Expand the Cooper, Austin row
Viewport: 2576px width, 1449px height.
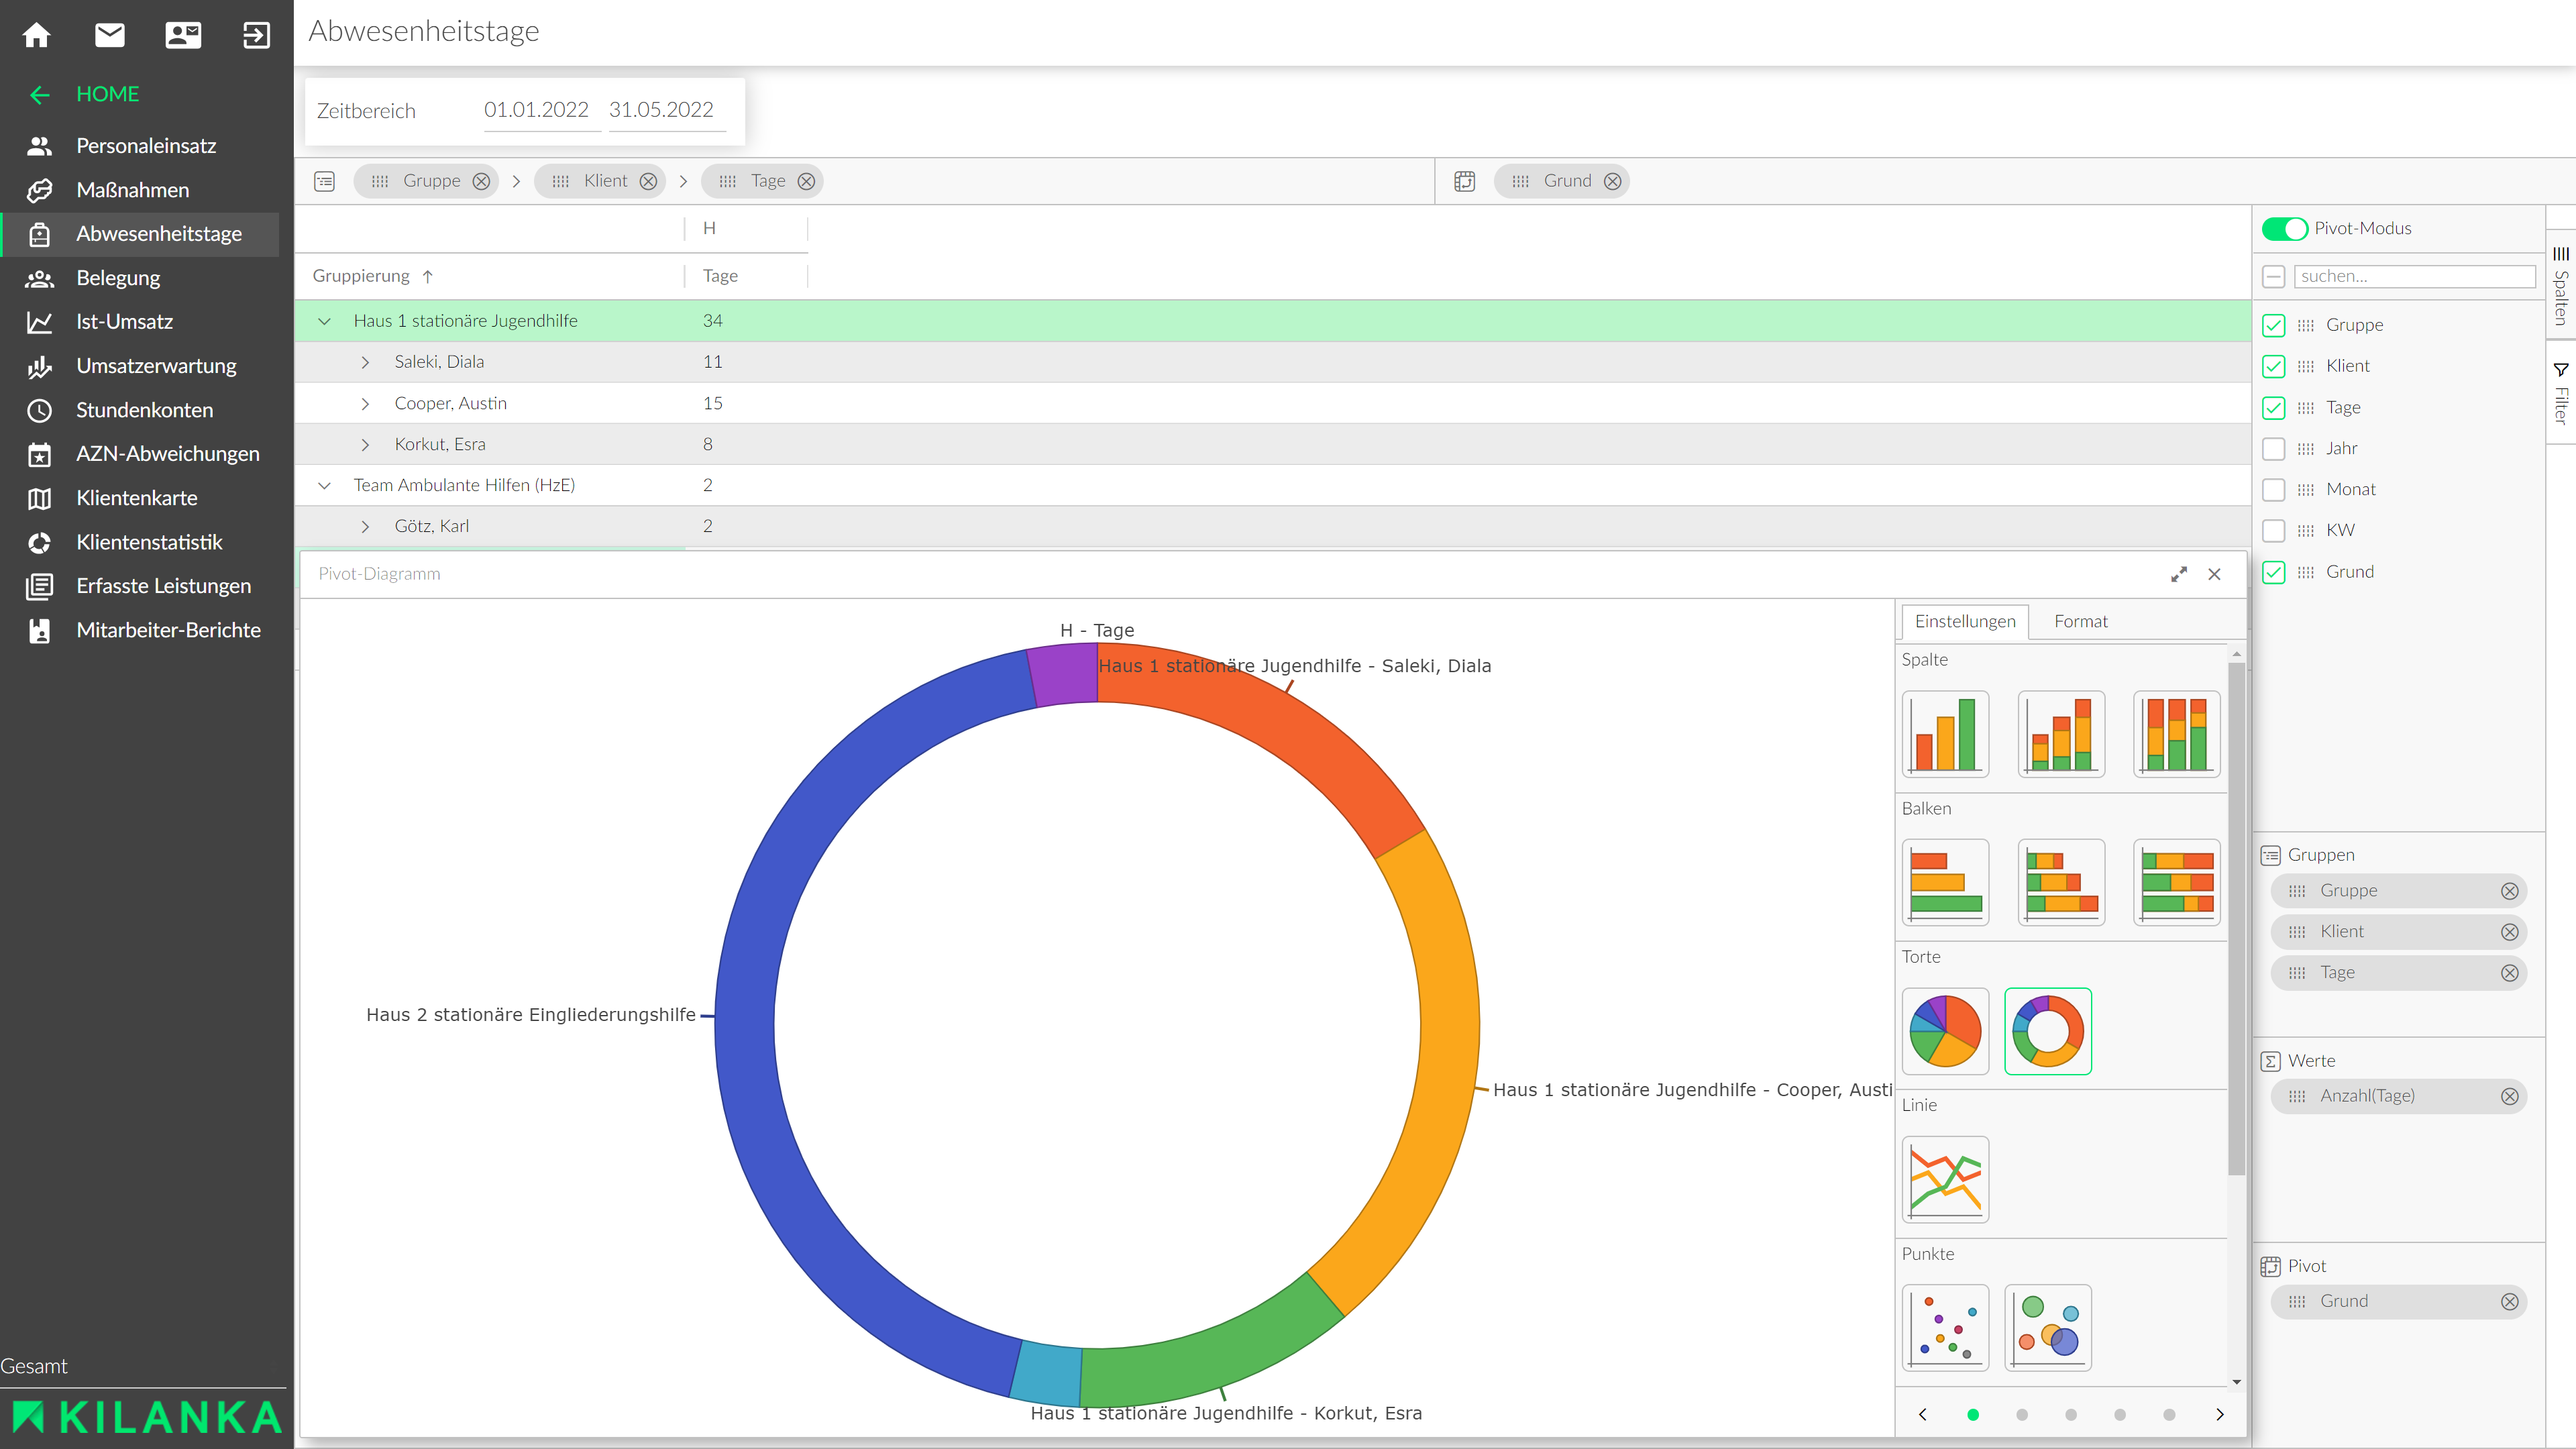tap(365, 403)
